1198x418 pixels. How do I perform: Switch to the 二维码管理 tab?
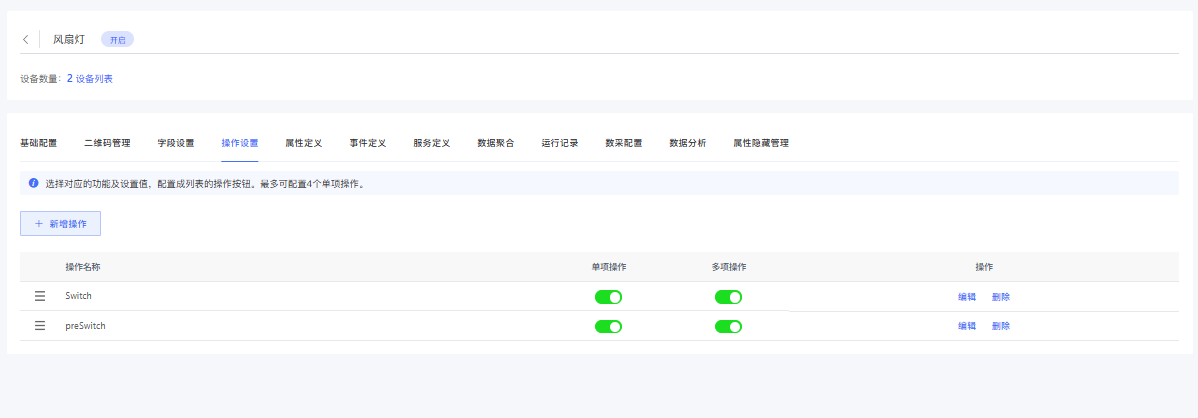tap(107, 143)
